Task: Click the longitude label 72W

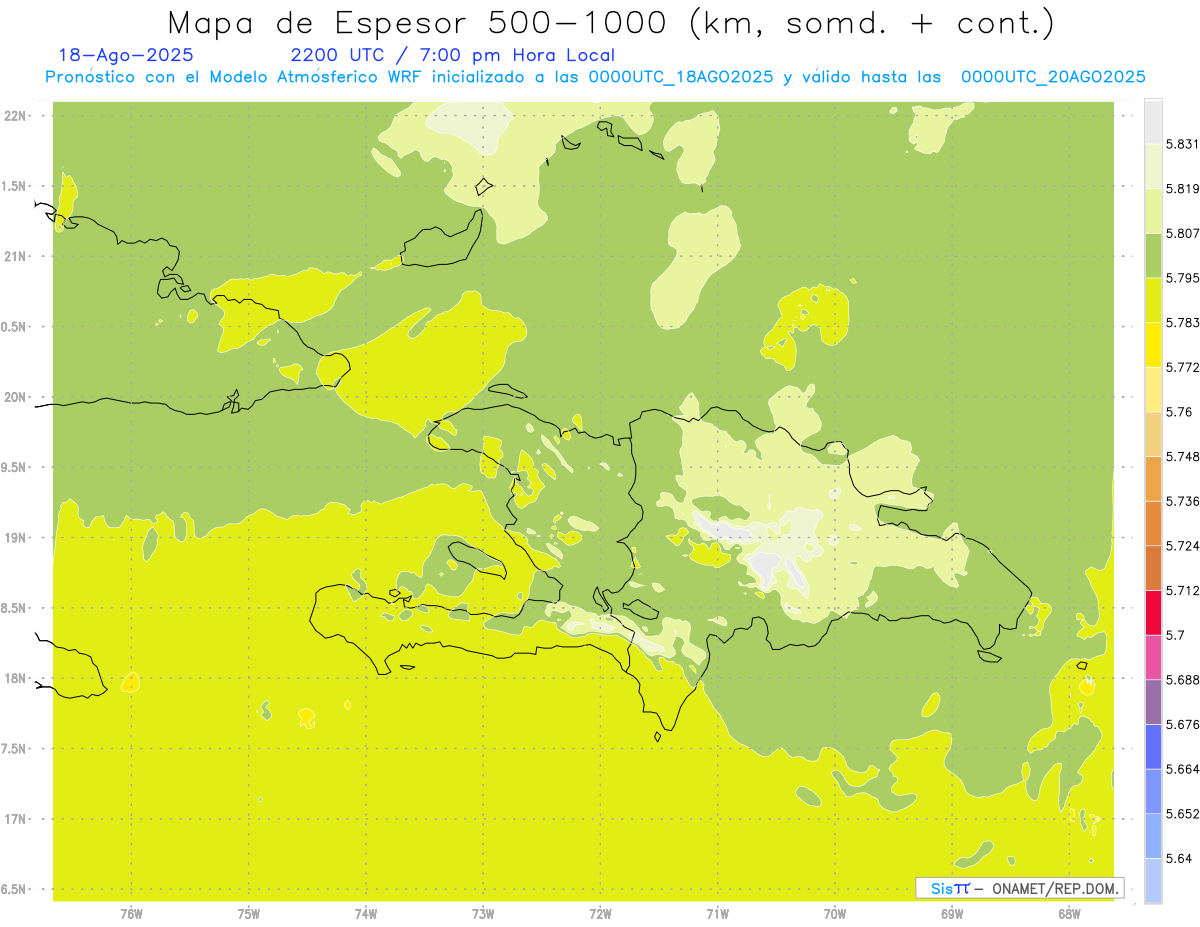Action: coord(600,913)
